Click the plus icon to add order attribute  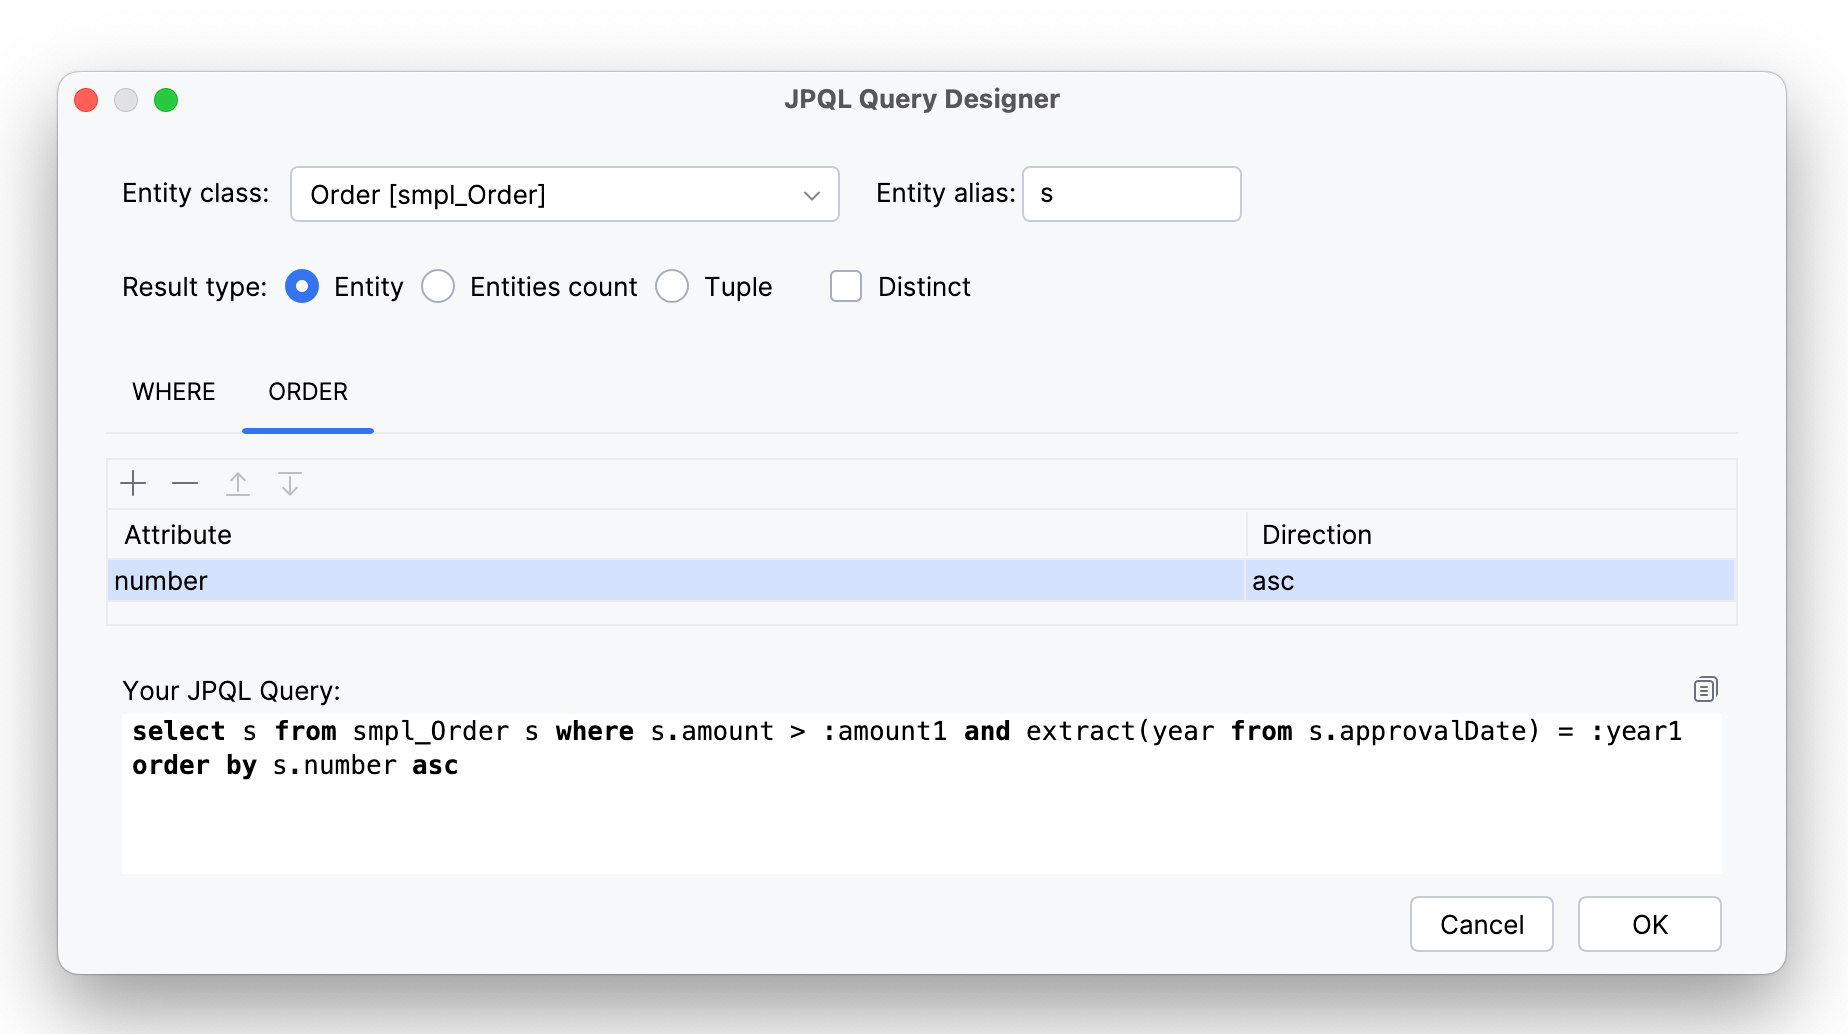point(133,484)
